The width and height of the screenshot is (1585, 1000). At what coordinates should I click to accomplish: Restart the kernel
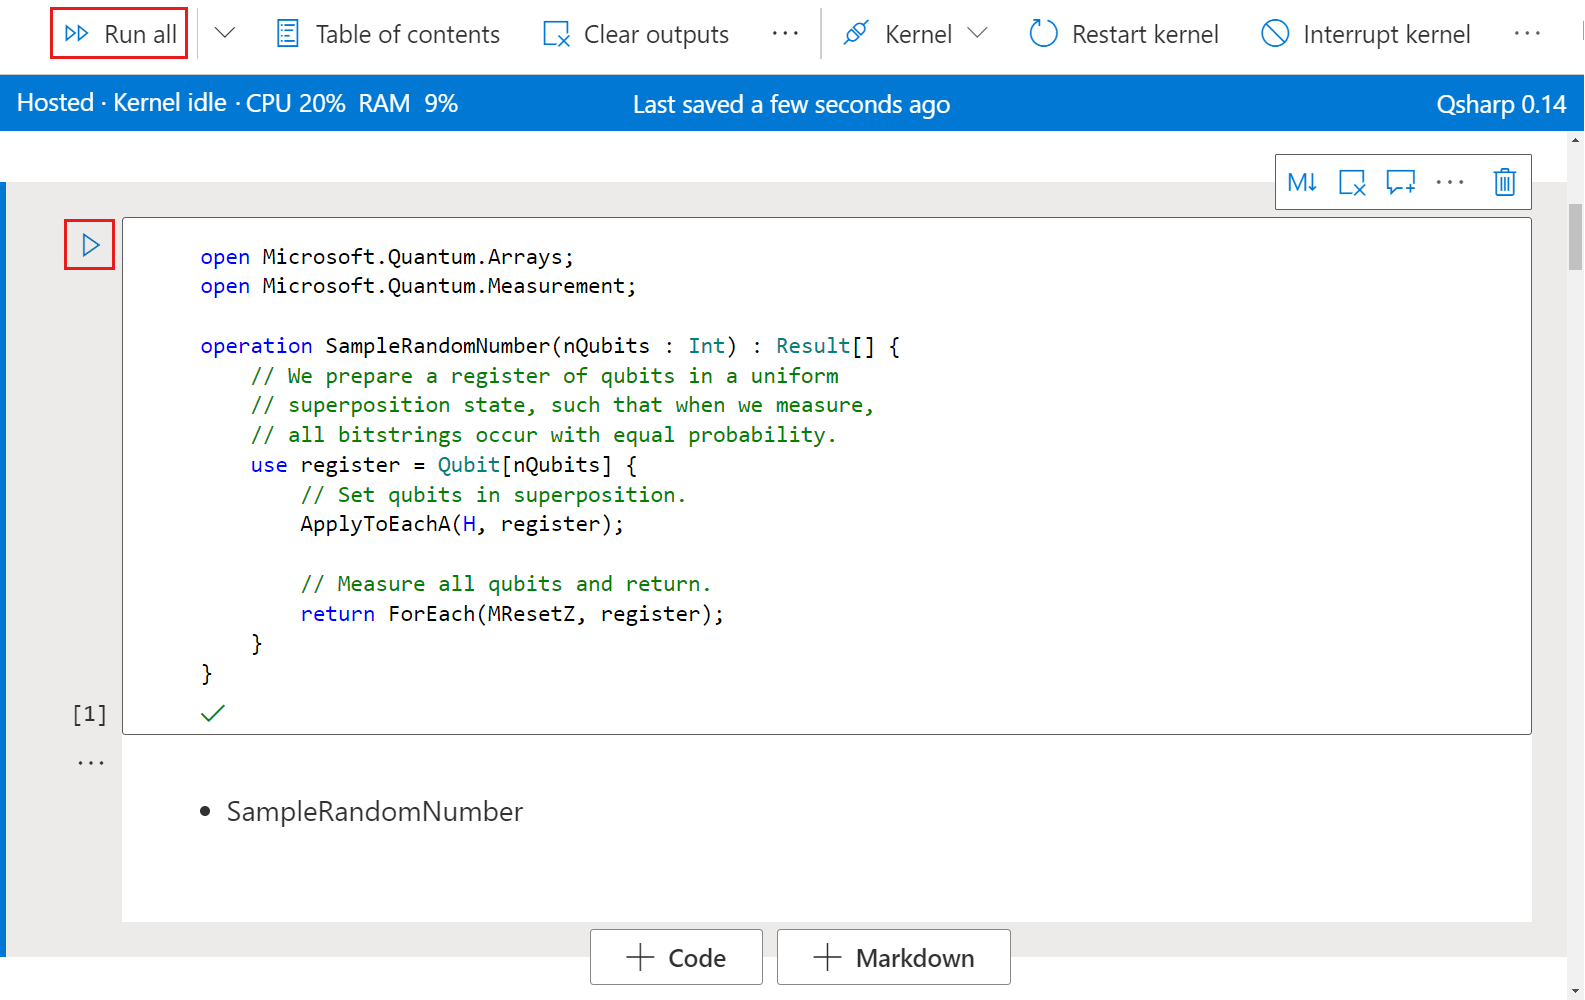click(x=1124, y=34)
